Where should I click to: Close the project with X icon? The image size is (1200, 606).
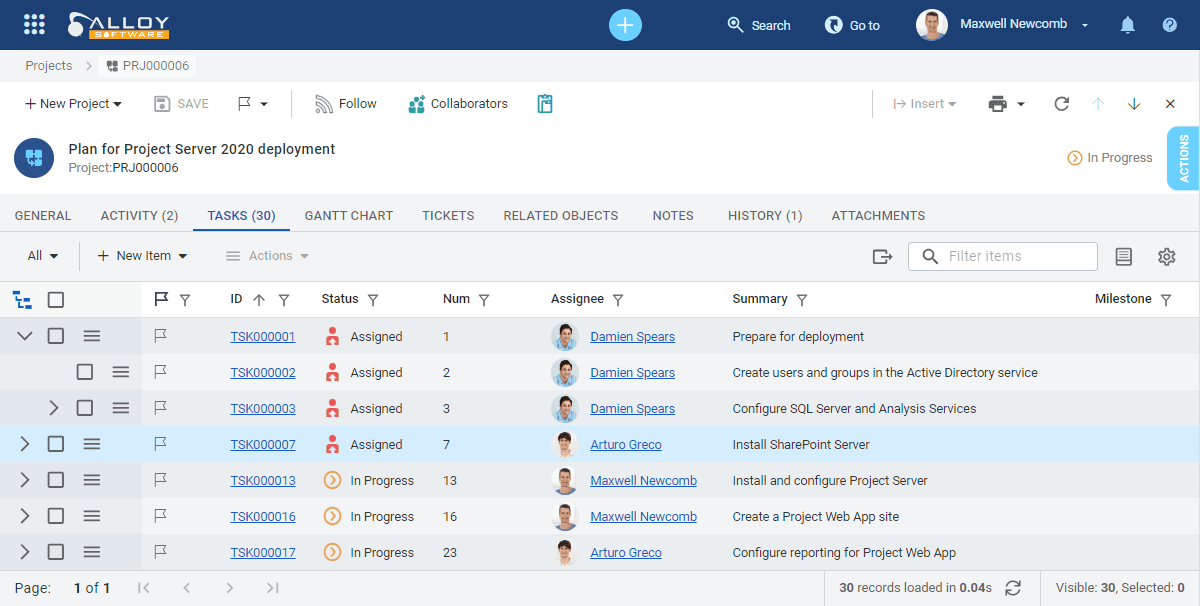point(1170,104)
